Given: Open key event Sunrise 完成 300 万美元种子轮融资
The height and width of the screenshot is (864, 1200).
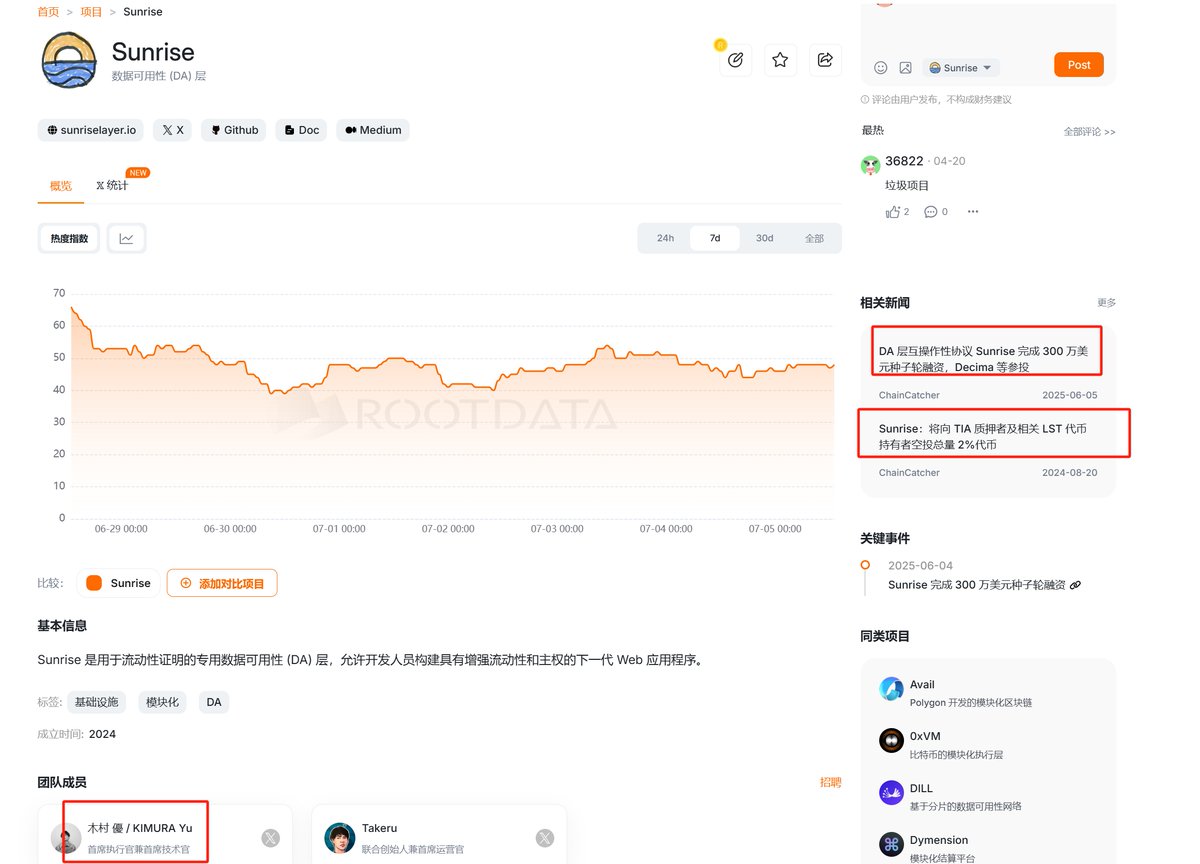Looking at the screenshot, I should [976, 585].
